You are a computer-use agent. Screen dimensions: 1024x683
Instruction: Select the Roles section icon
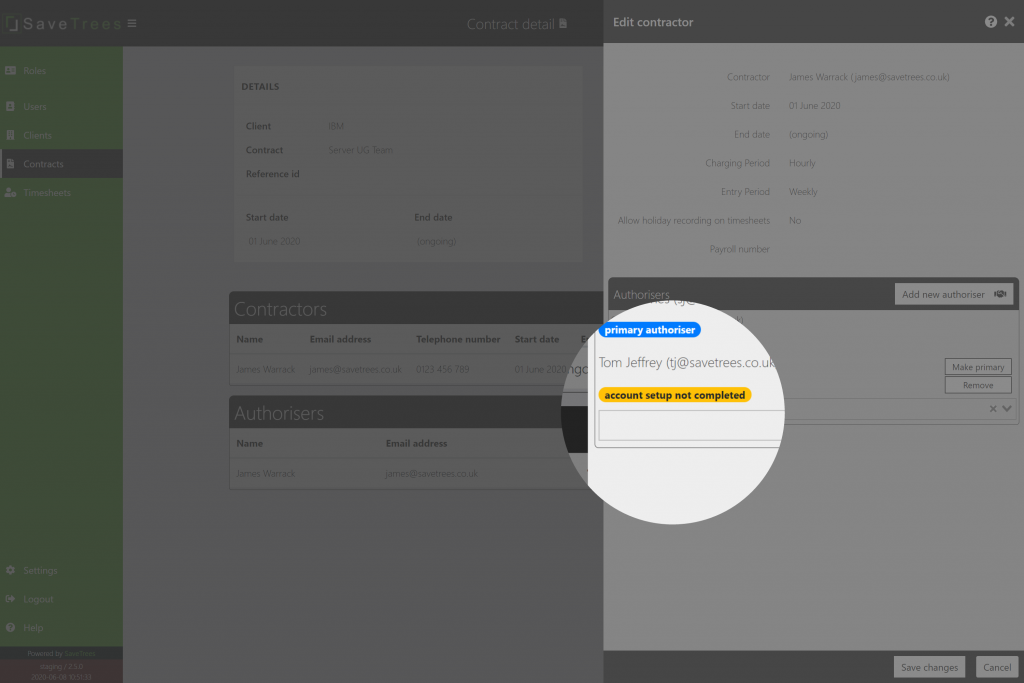(x=10, y=71)
